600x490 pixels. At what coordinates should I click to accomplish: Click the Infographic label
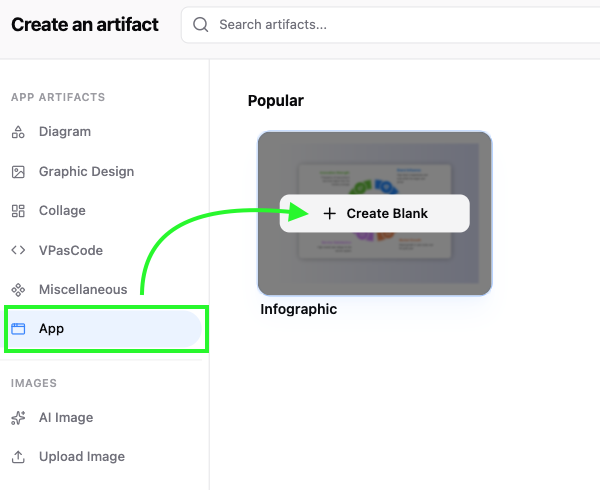[x=298, y=309]
